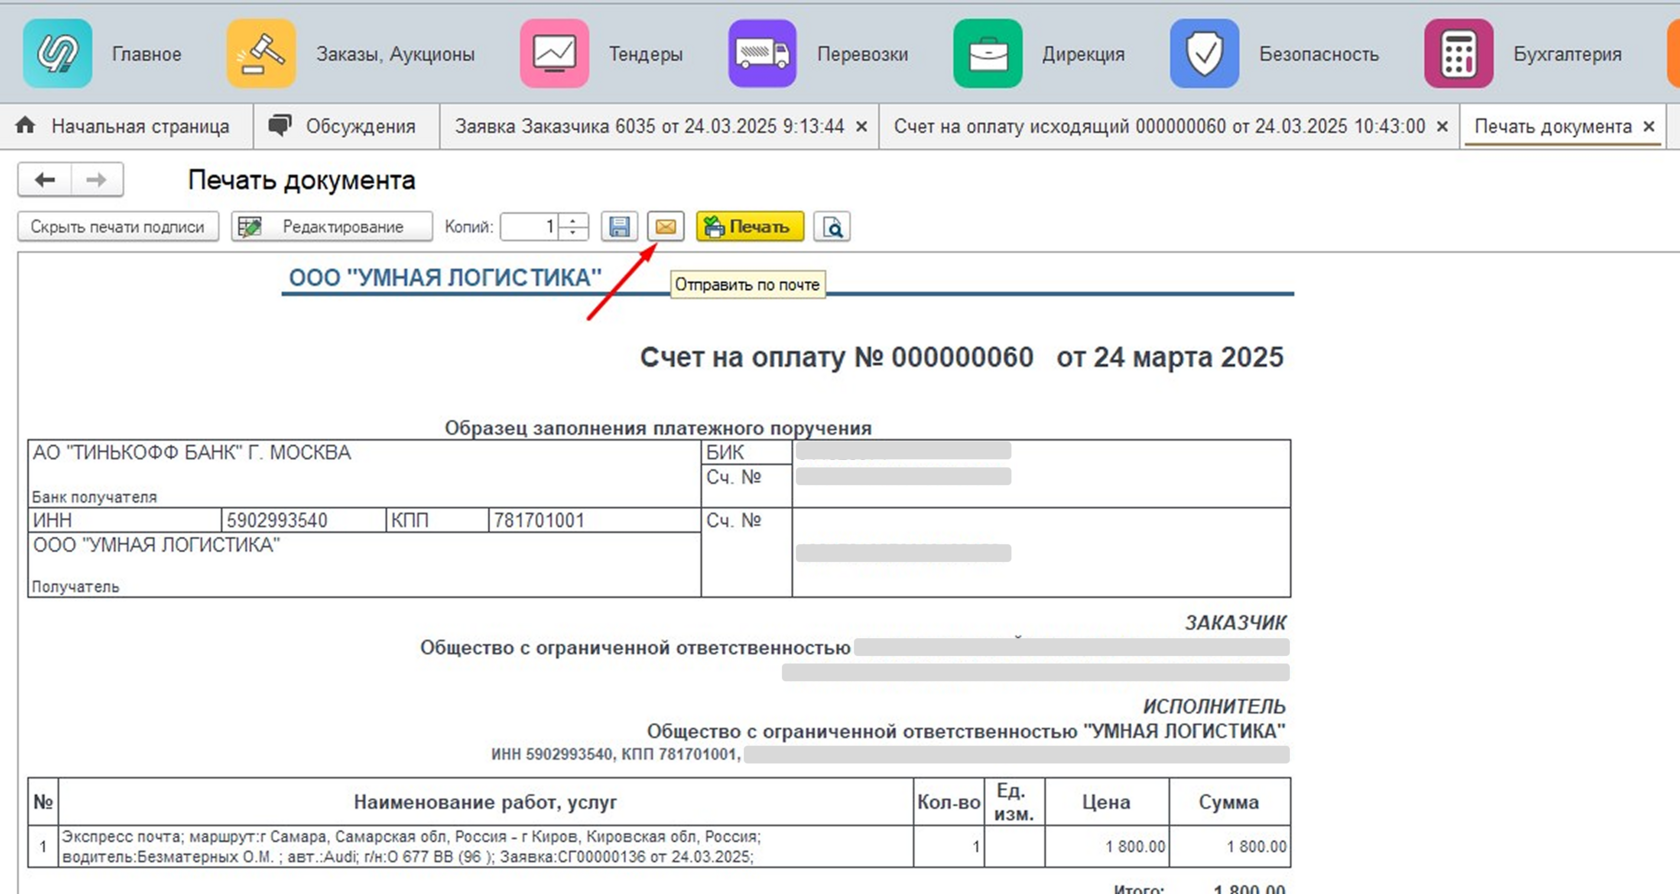Click Скрыть печати подписи button
The height and width of the screenshot is (894, 1680).
118,227
